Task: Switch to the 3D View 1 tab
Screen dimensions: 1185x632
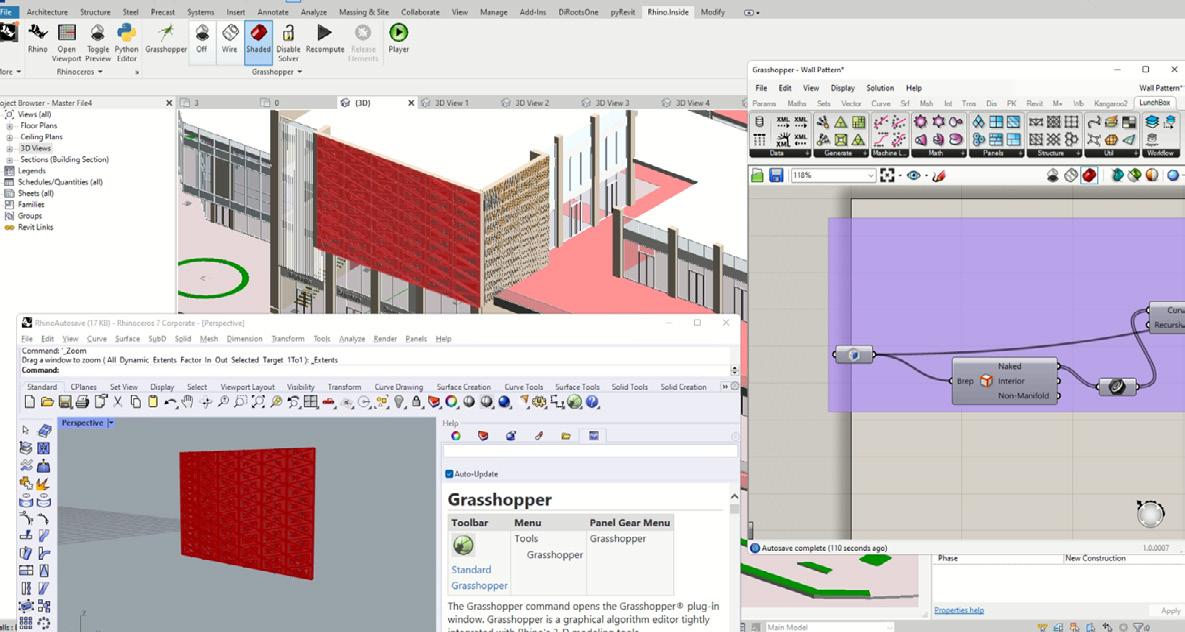Action: tap(452, 103)
